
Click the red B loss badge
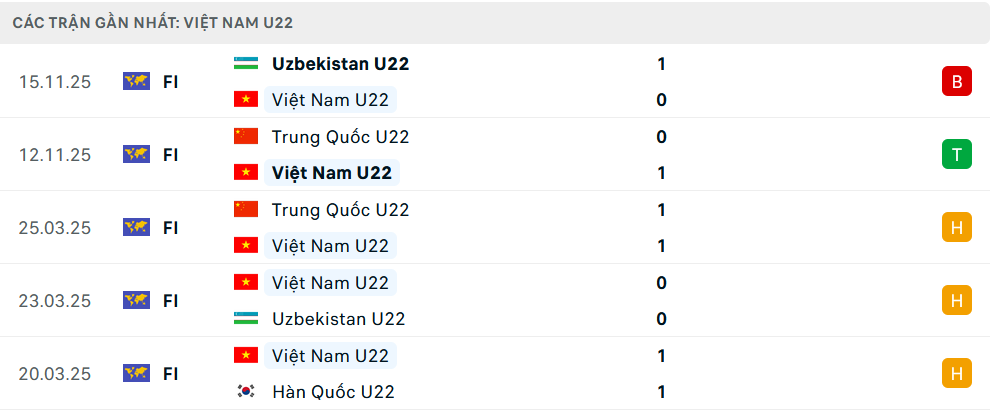point(956,81)
